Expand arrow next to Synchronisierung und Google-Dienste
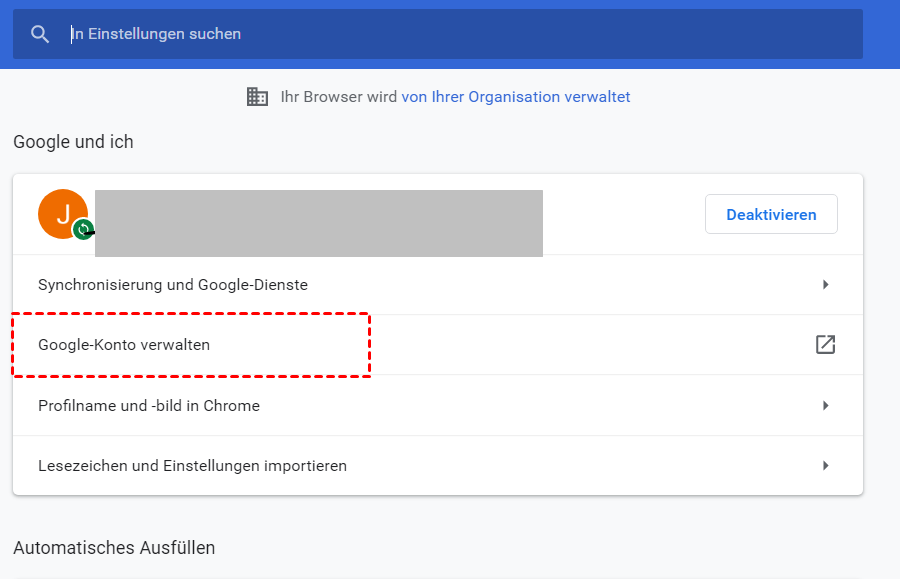The height and width of the screenshot is (579, 918). (826, 285)
